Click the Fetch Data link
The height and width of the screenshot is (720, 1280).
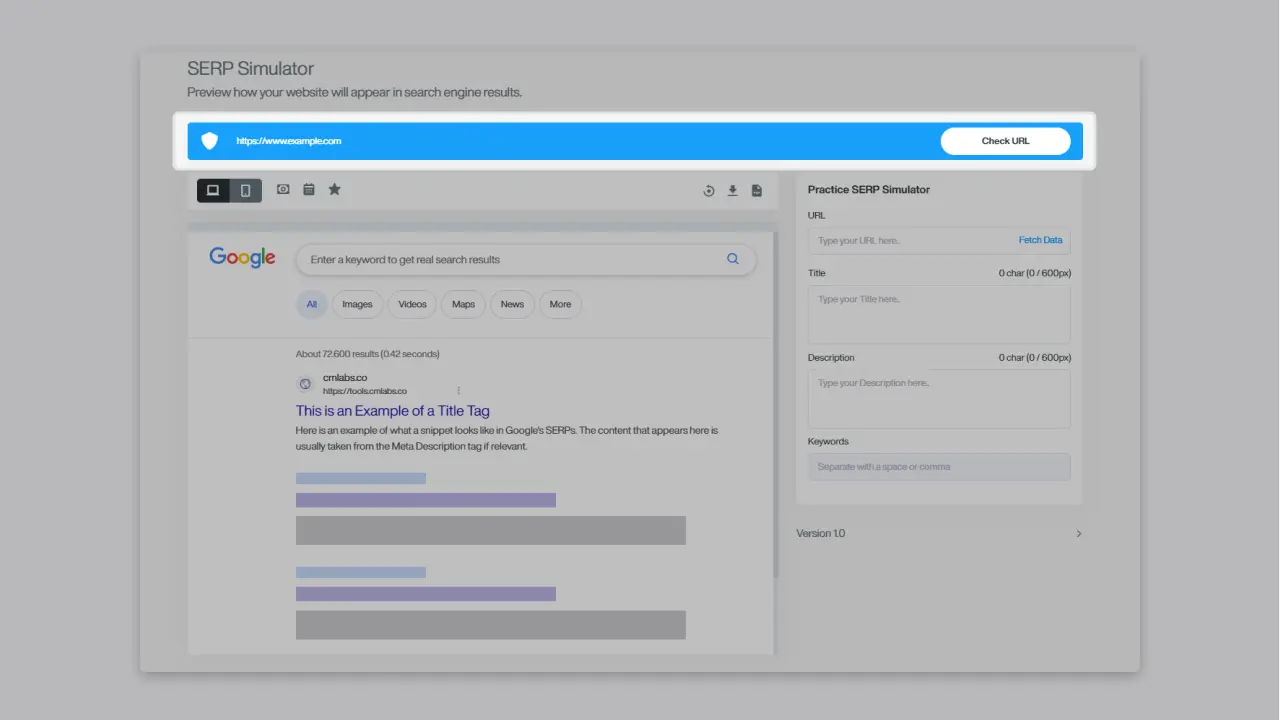[1040, 240]
